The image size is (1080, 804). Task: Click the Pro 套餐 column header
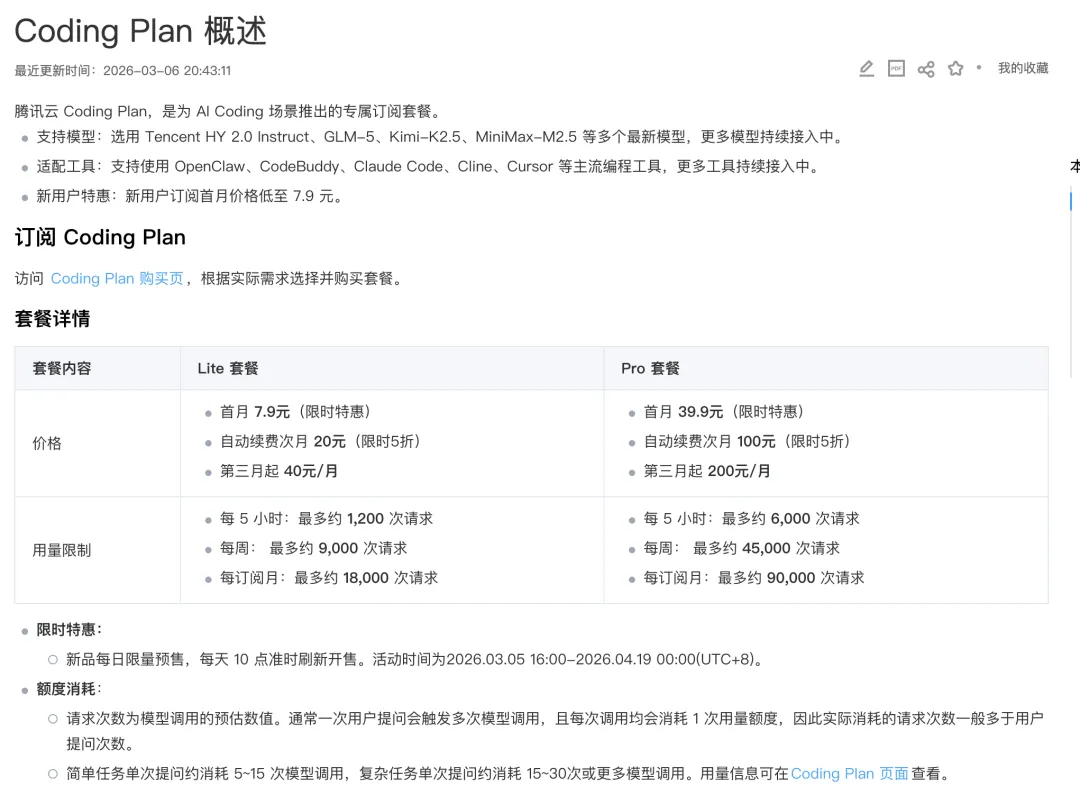click(x=650, y=369)
